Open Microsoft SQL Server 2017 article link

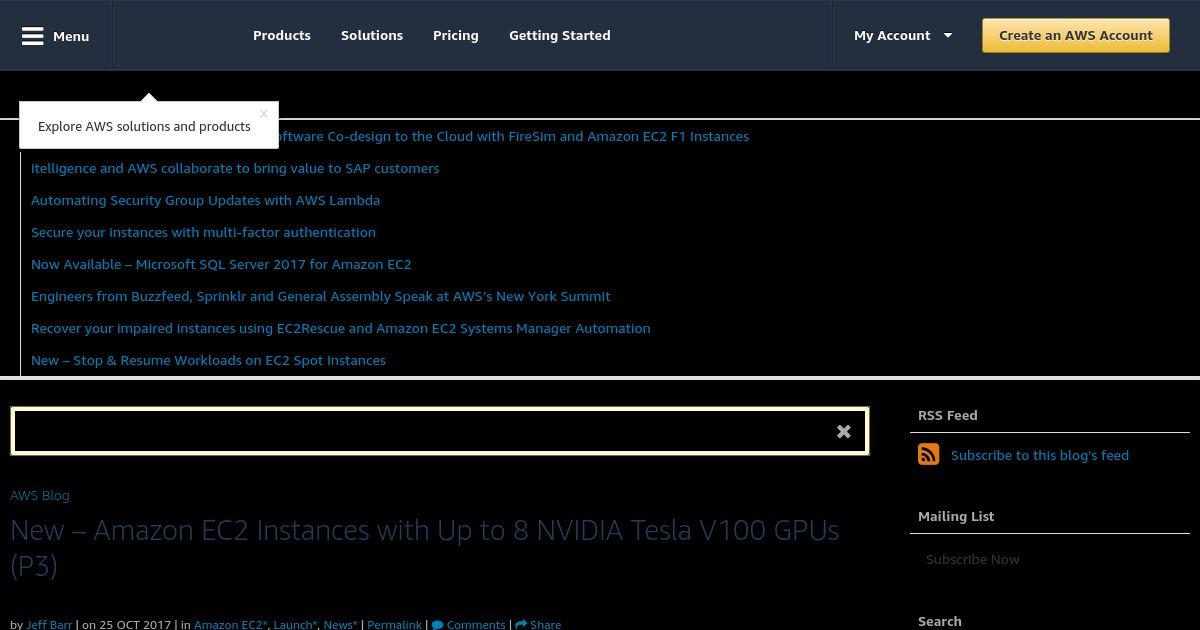(221, 264)
